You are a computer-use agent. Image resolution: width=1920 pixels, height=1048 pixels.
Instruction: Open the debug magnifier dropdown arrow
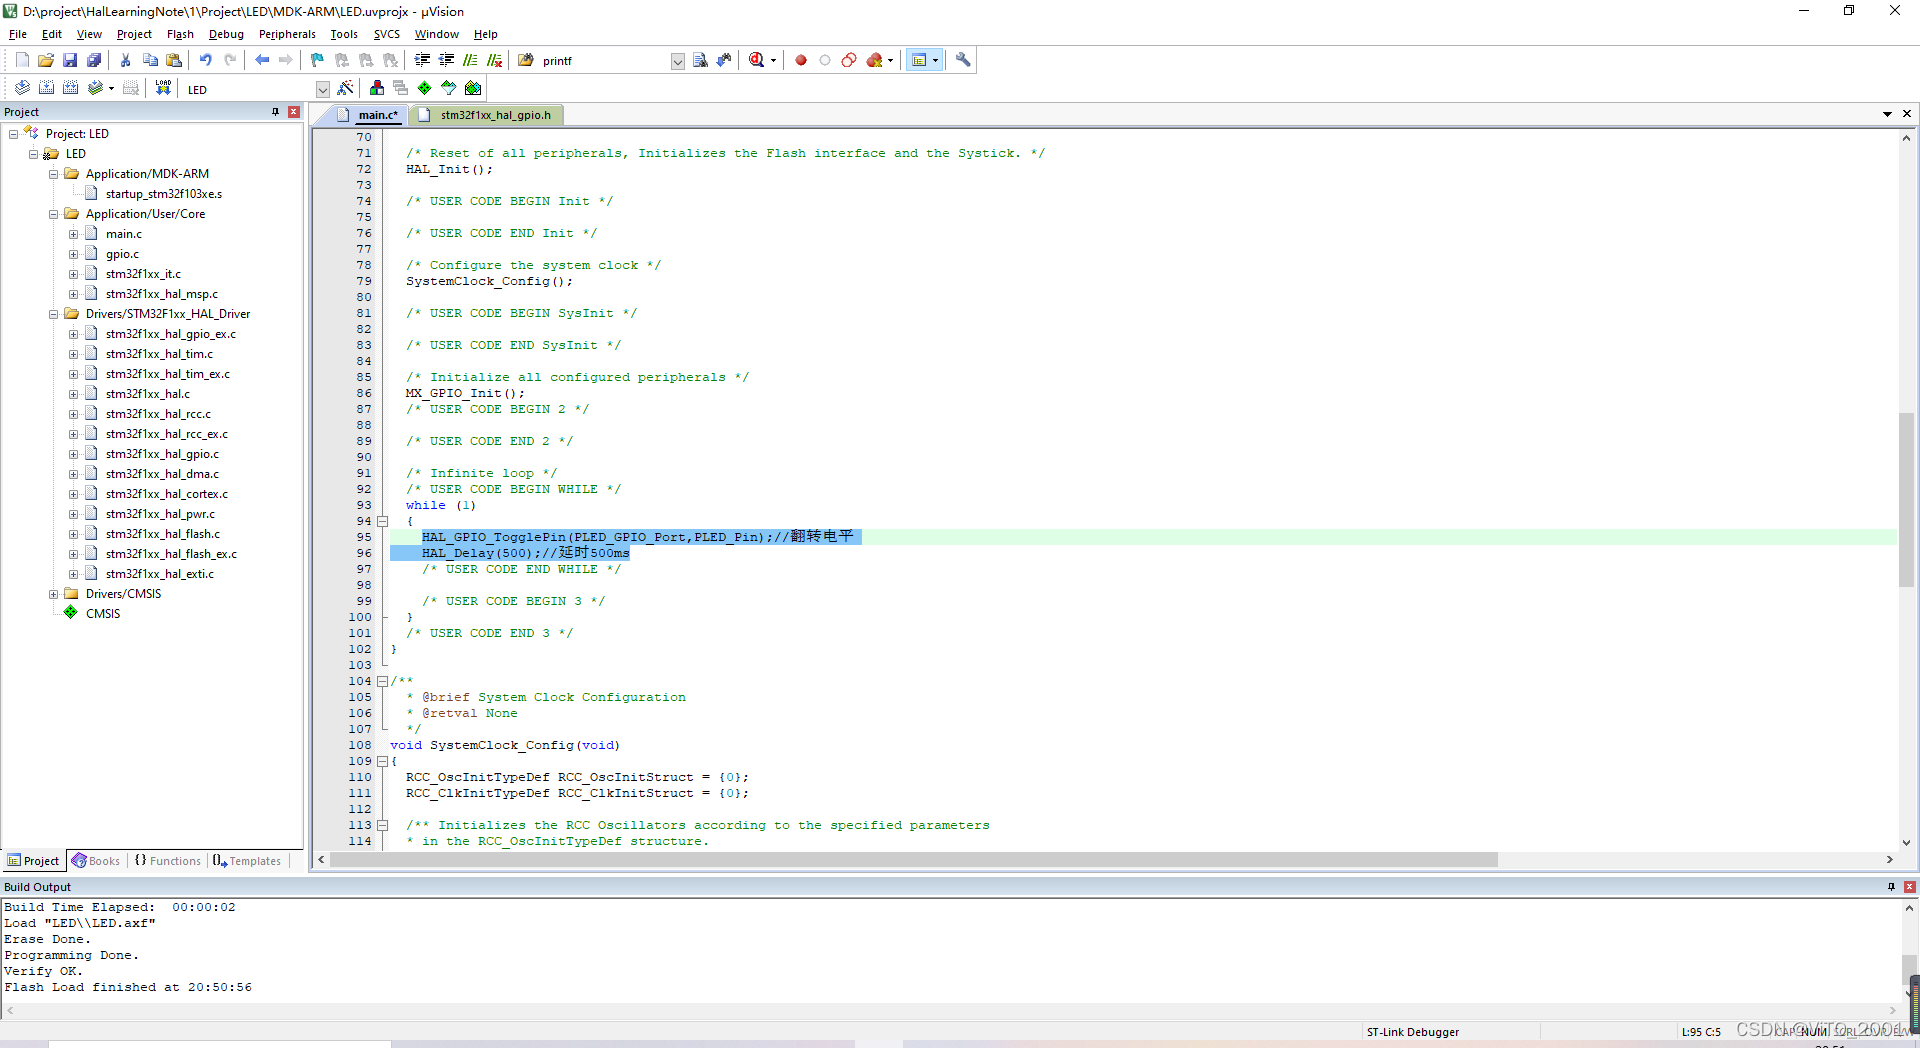(773, 60)
